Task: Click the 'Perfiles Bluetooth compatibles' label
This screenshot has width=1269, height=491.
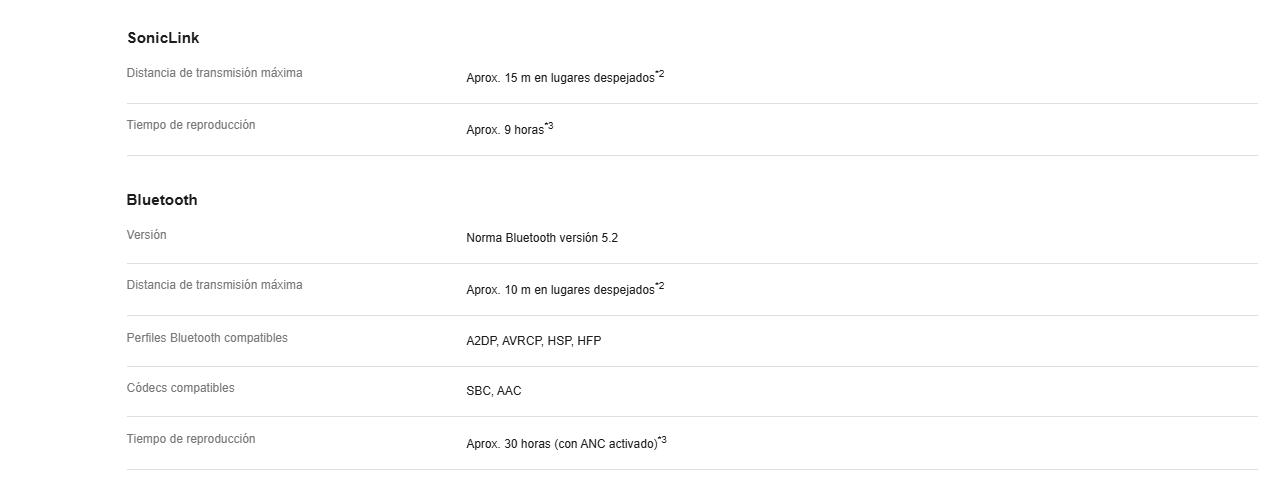Action: (x=207, y=338)
